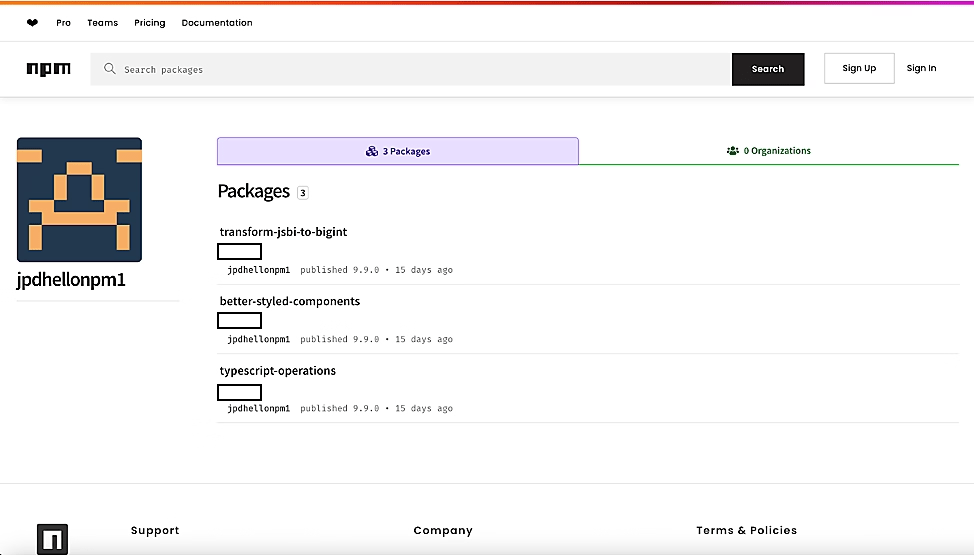Open the typescript-operations package
Image resolution: width=974 pixels, height=556 pixels.
[x=278, y=371]
